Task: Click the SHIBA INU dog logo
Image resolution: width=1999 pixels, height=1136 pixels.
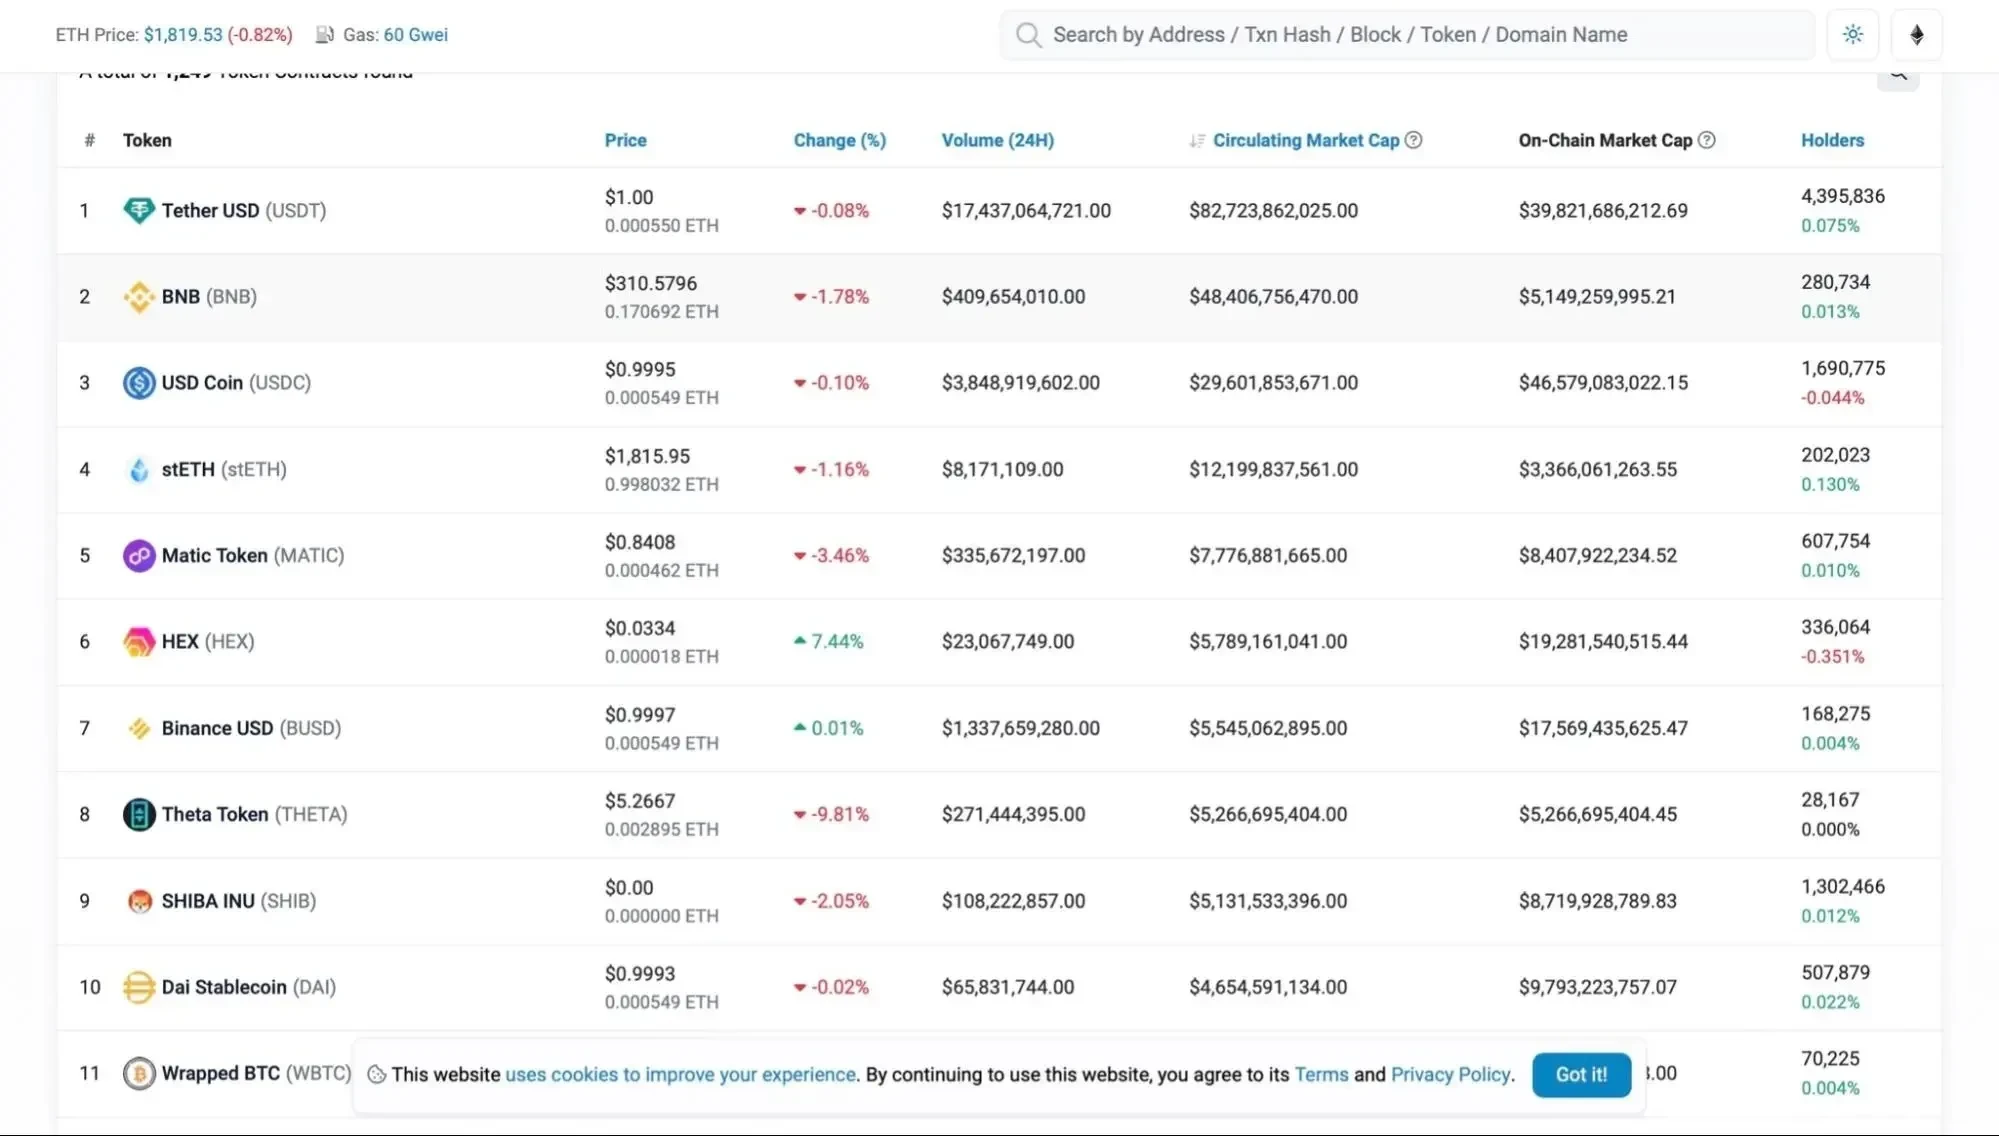Action: tap(138, 902)
